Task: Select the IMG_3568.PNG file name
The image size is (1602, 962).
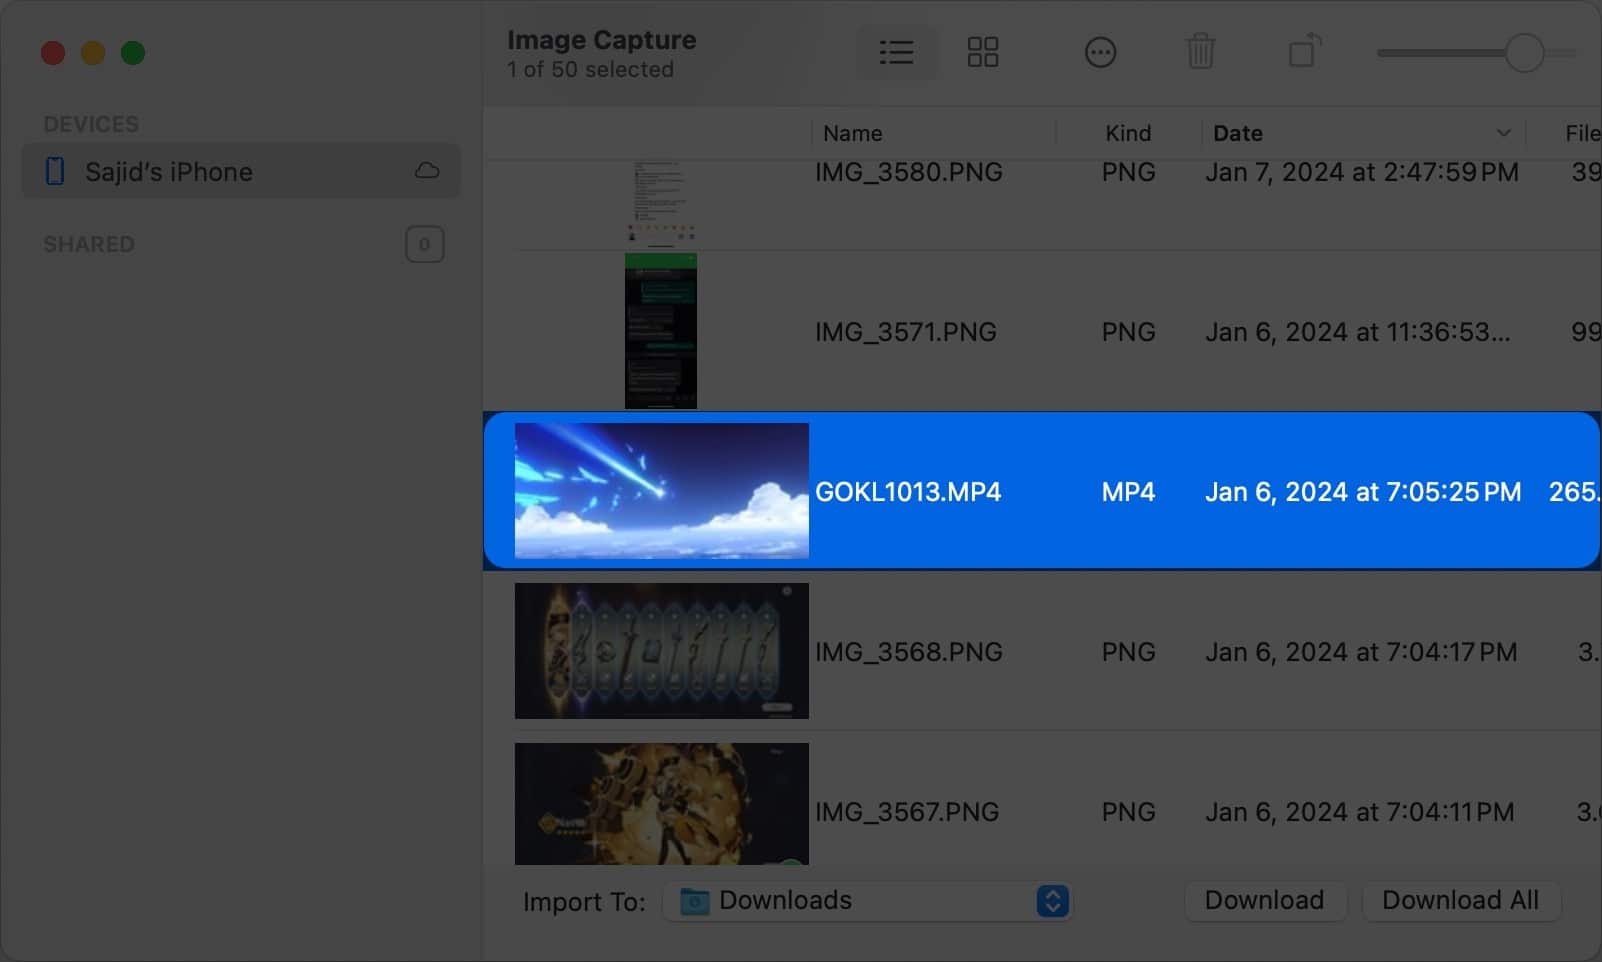Action: click(x=908, y=652)
